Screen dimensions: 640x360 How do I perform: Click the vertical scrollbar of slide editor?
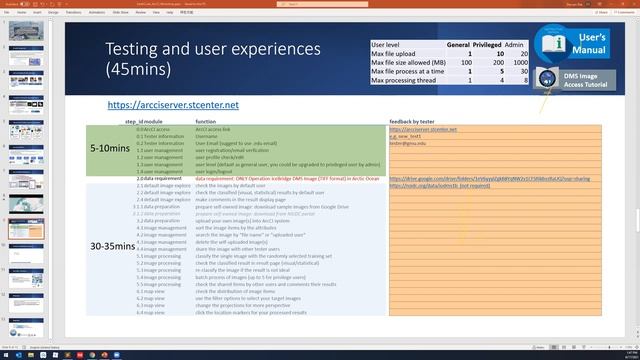(x=637, y=220)
